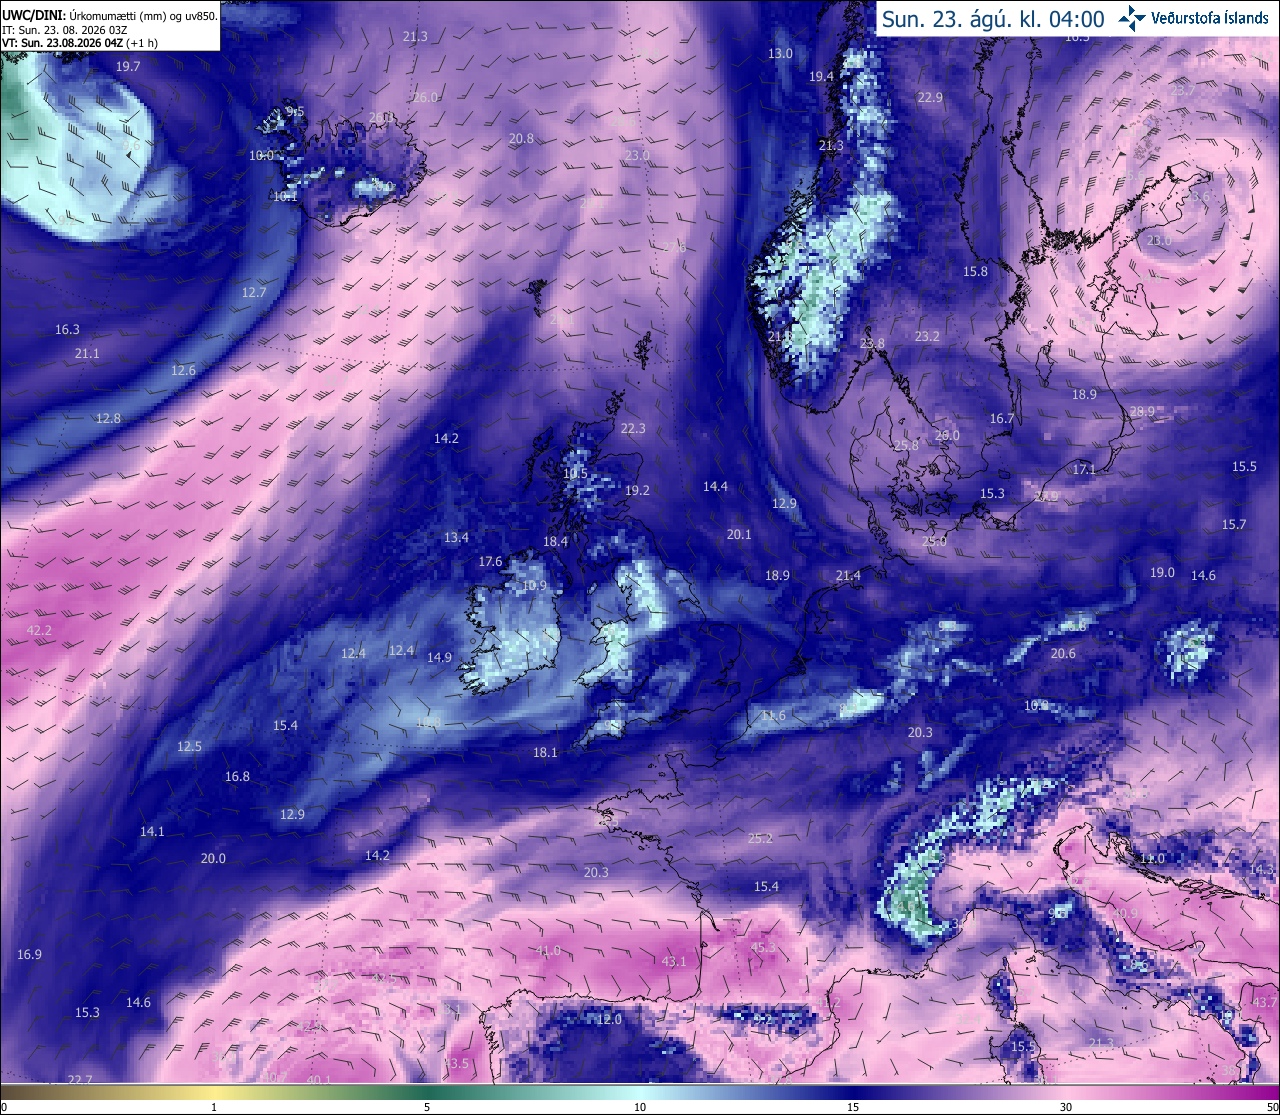Select the 43.7 value at right edge

pyautogui.click(x=1265, y=1001)
